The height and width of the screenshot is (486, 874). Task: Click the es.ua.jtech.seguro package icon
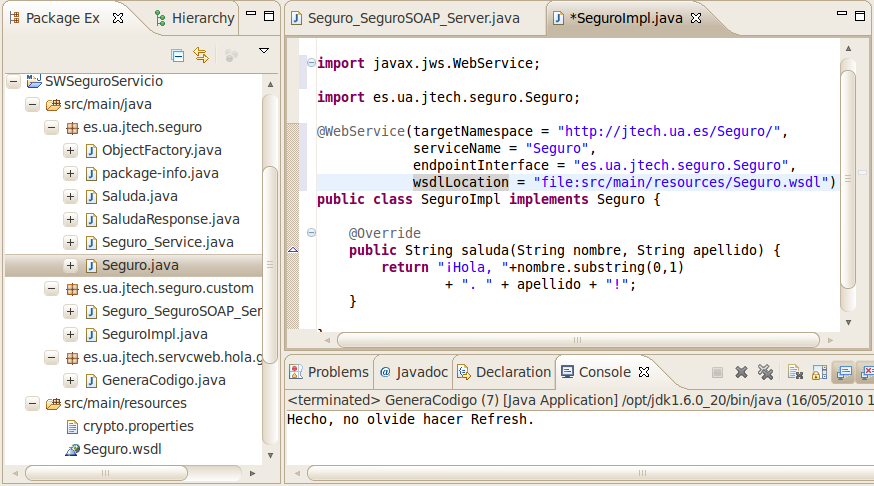(x=72, y=128)
